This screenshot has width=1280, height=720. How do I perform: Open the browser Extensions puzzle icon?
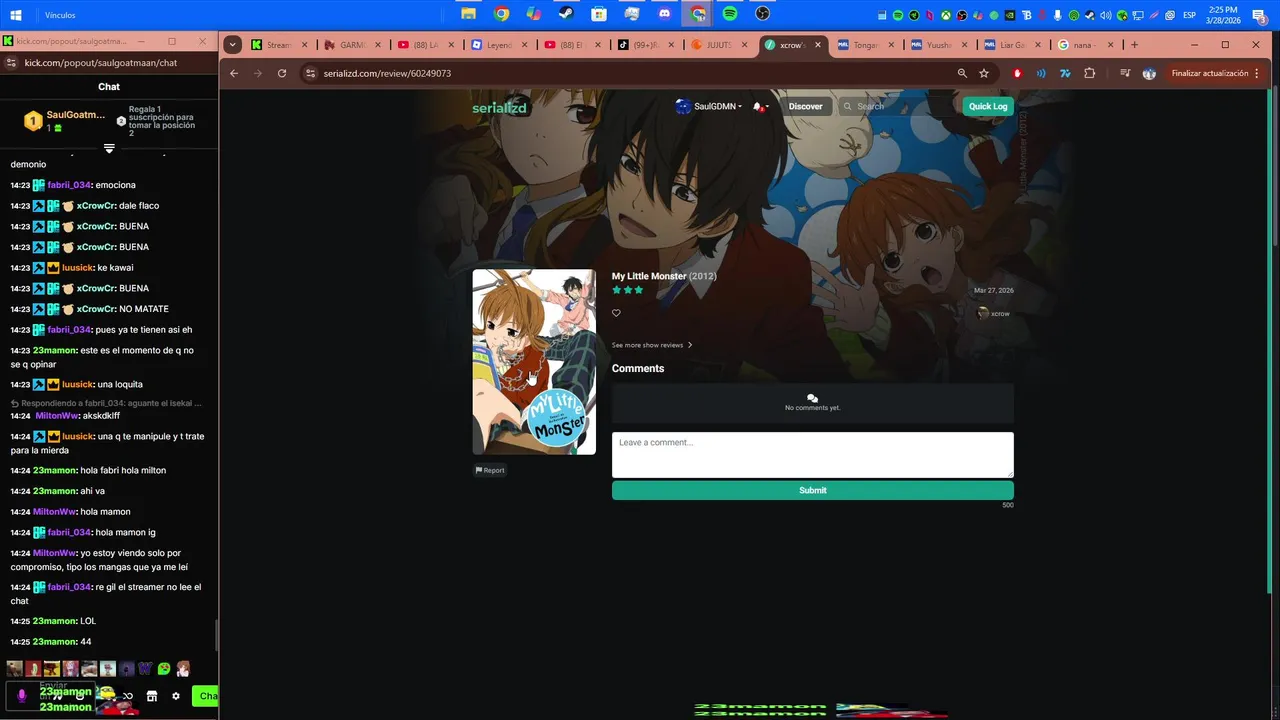pos(1089,73)
